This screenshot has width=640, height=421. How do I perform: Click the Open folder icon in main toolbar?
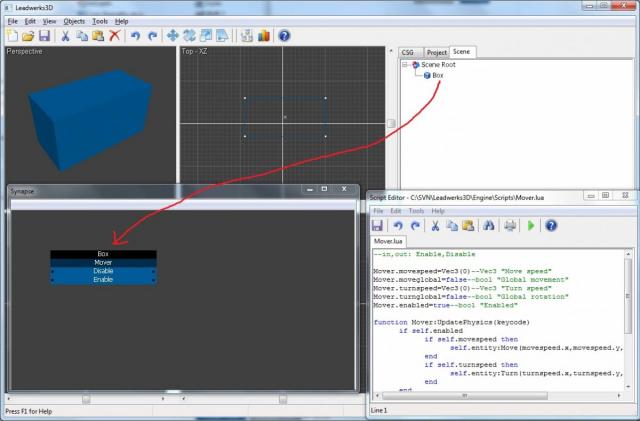point(27,35)
